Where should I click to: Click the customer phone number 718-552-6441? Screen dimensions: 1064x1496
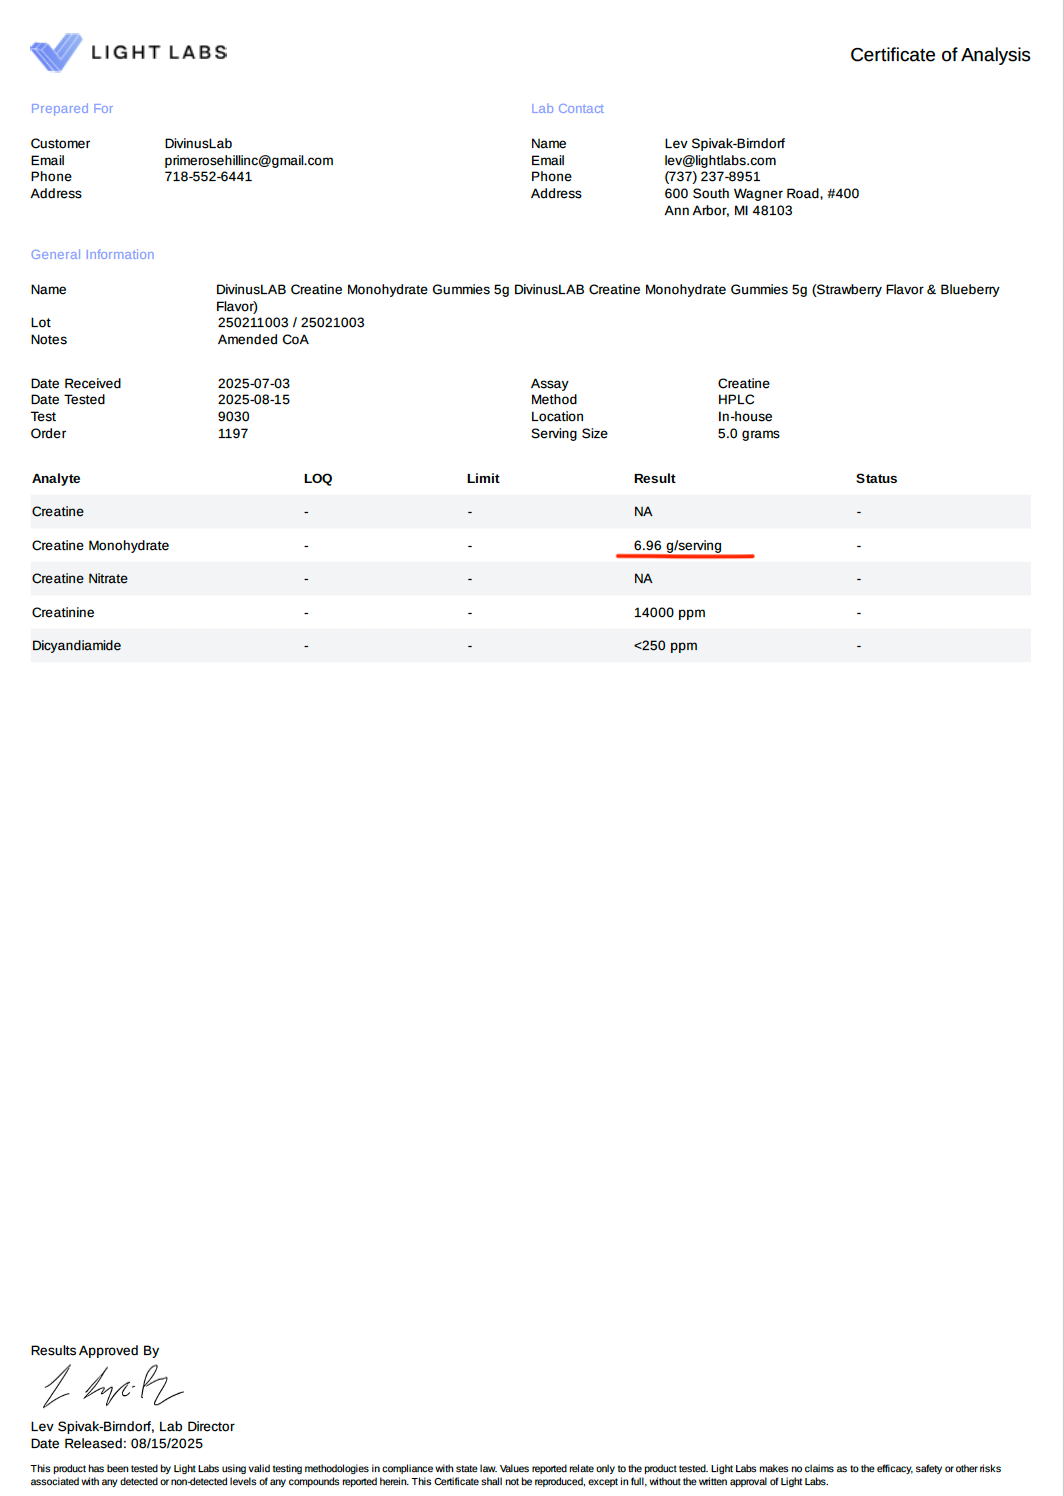pos(208,177)
